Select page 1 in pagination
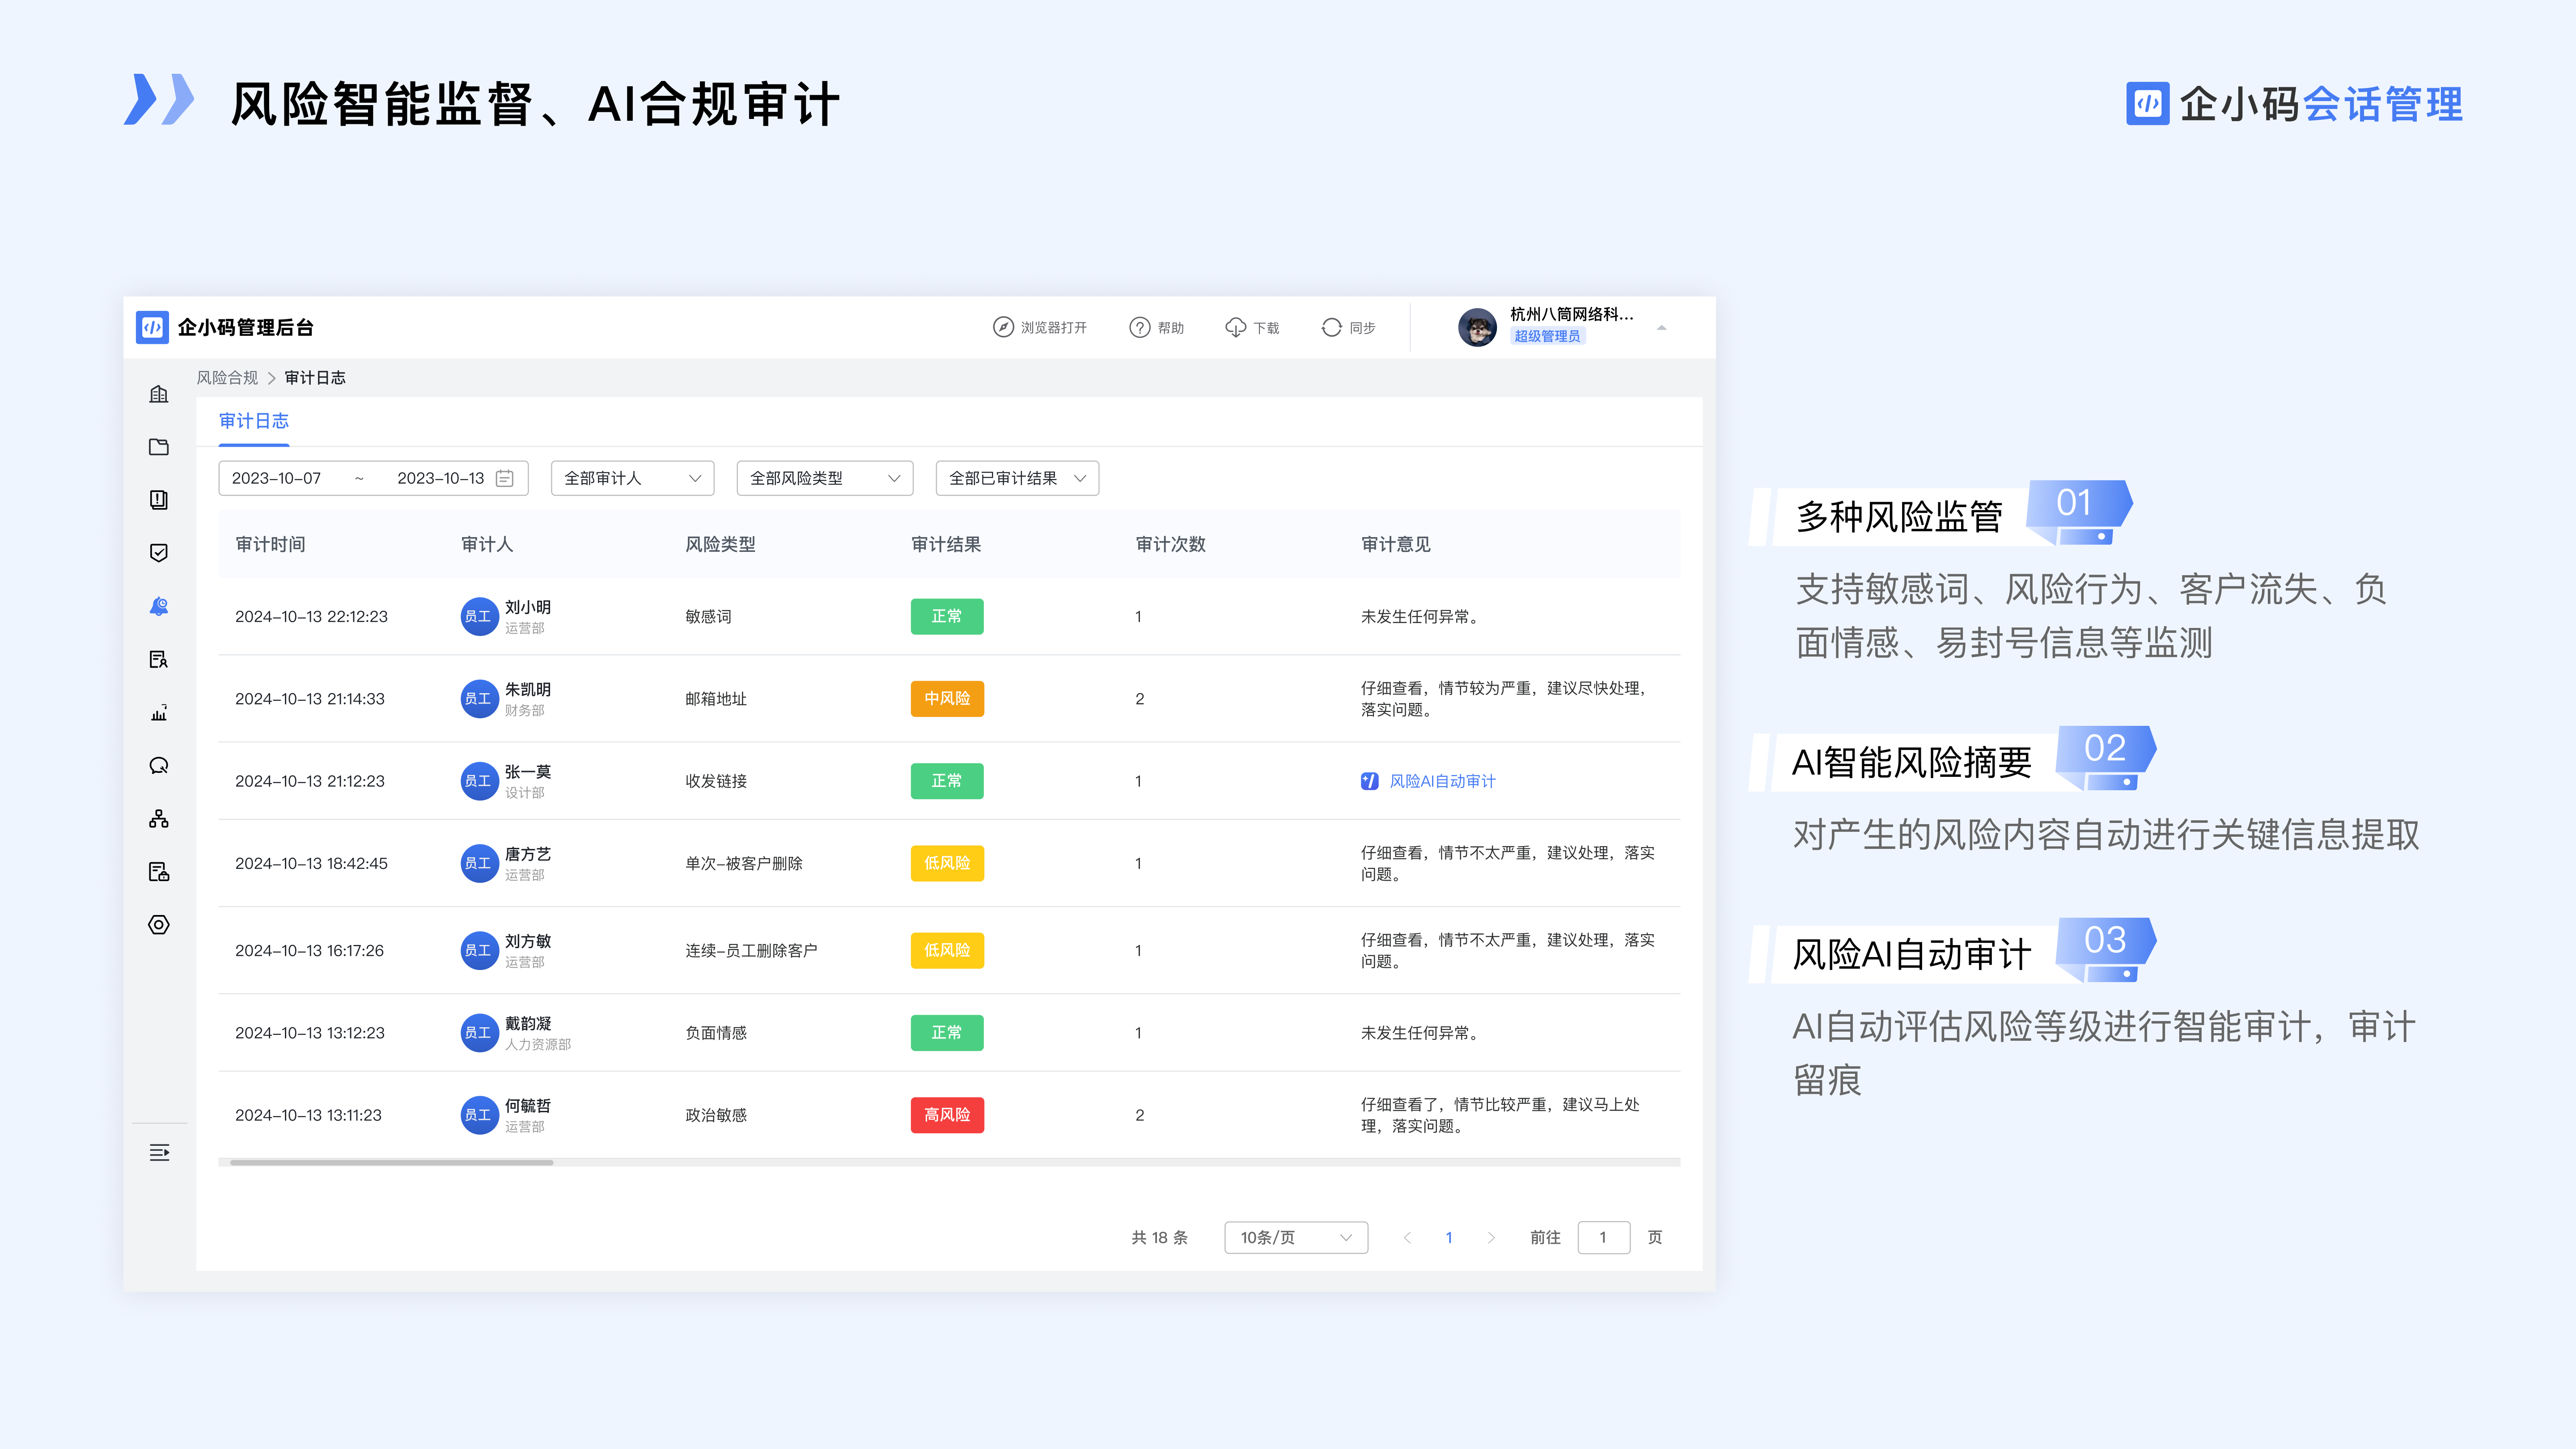 click(1449, 1238)
